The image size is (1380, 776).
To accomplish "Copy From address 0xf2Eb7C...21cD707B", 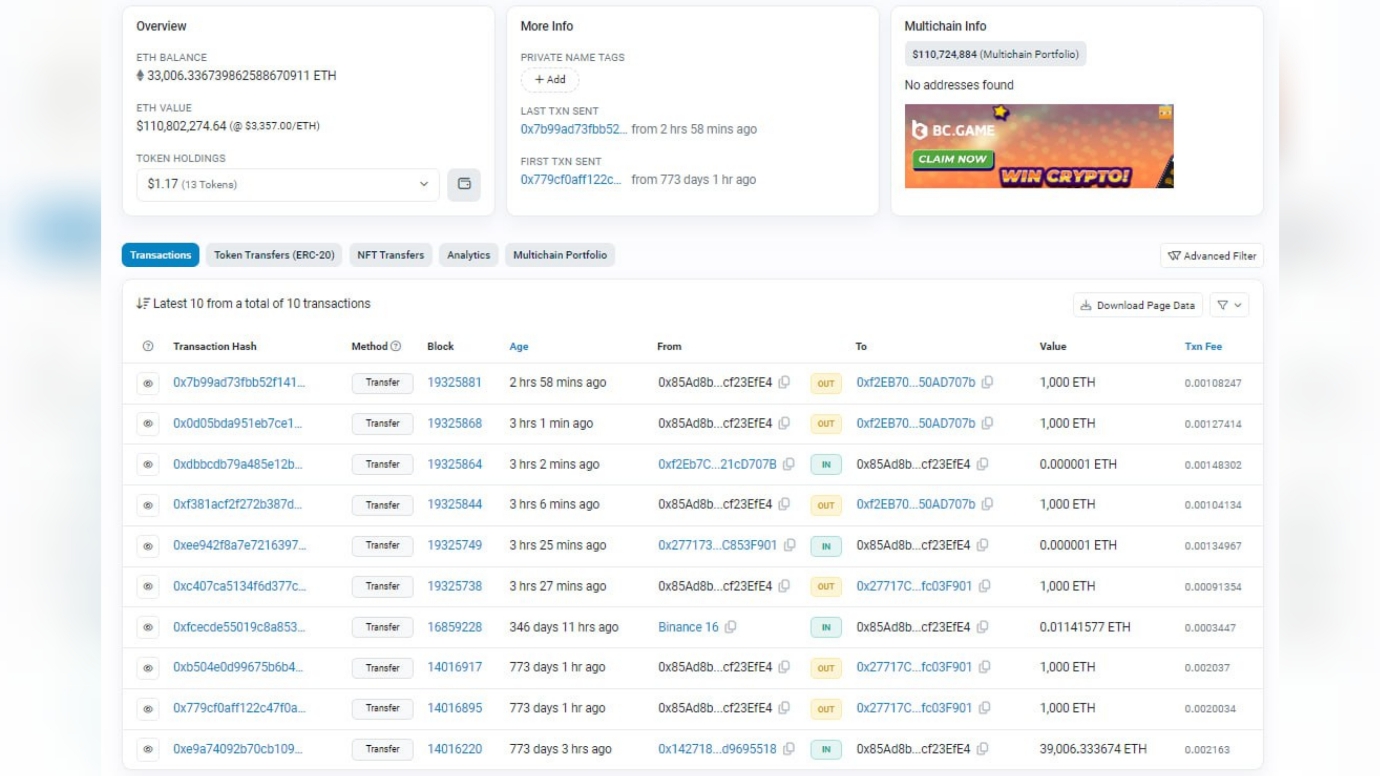I will click(x=789, y=464).
